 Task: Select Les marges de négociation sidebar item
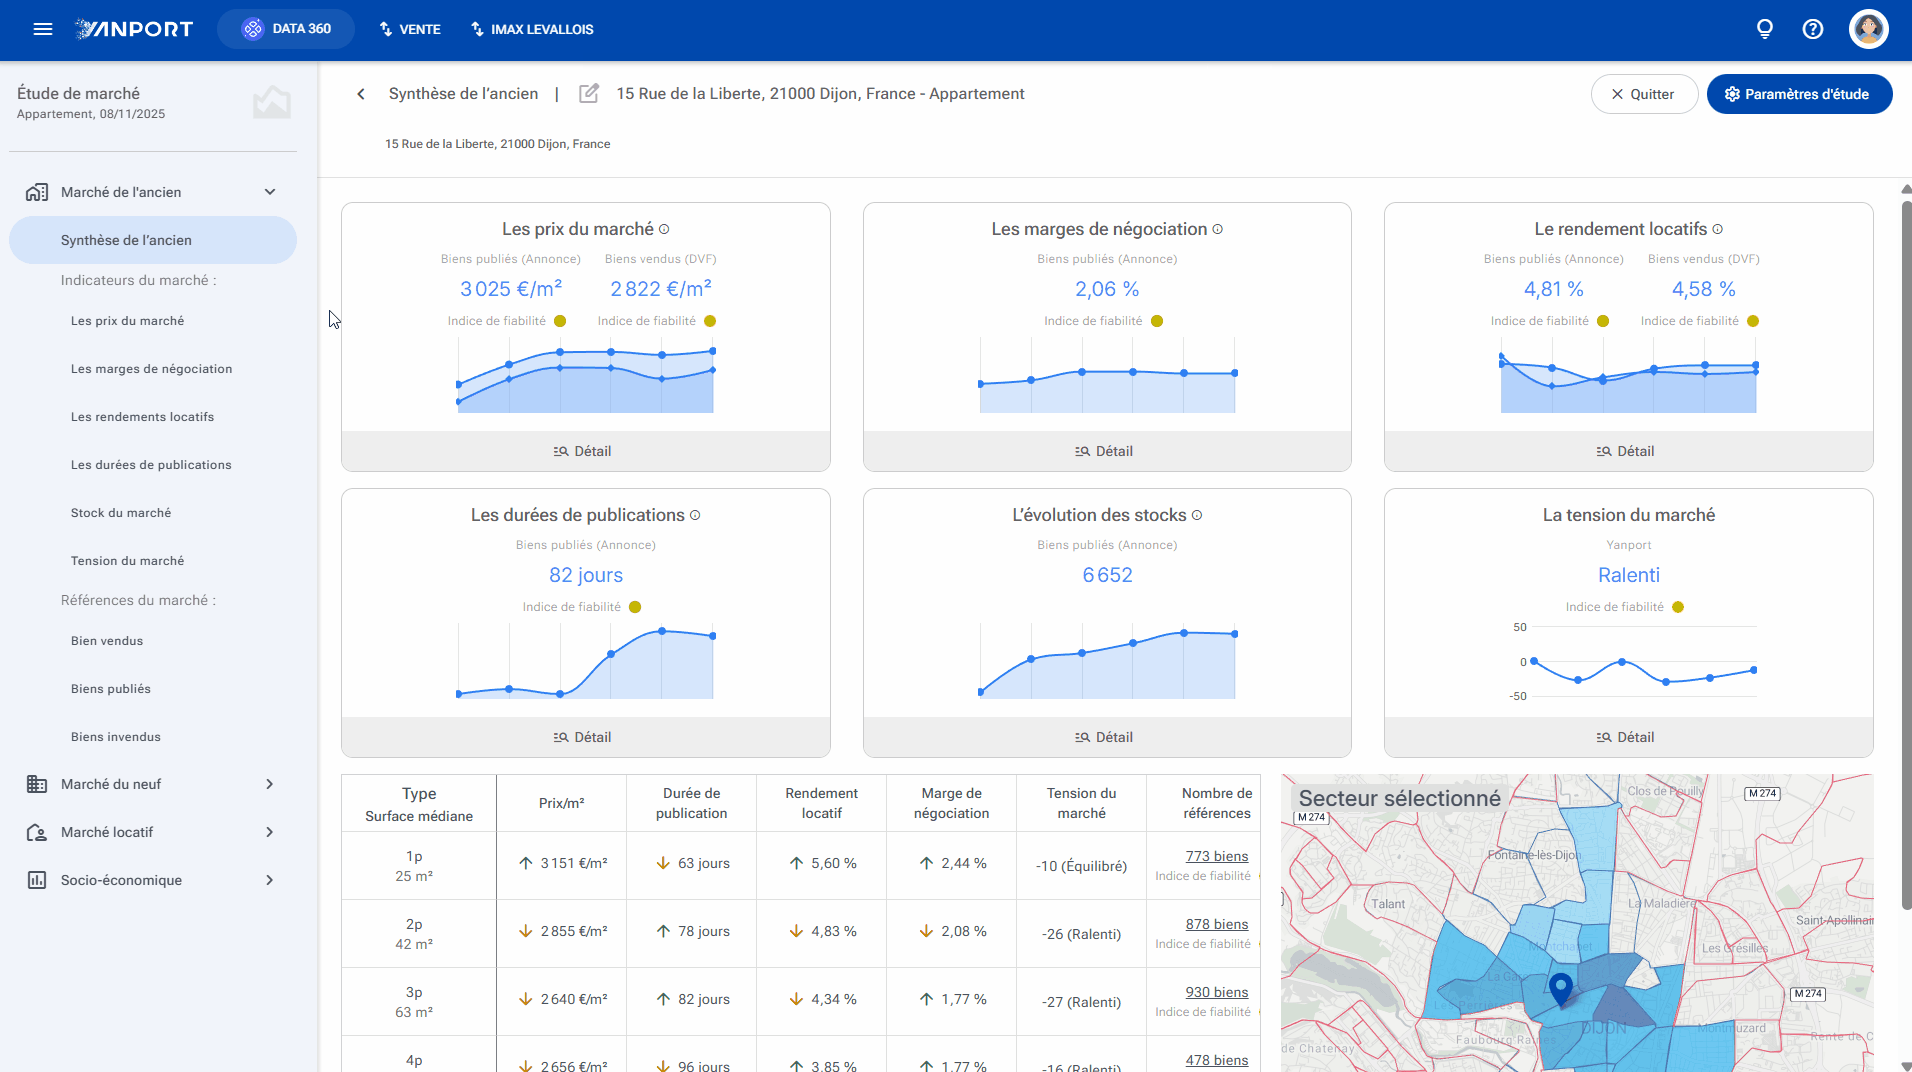click(x=152, y=369)
